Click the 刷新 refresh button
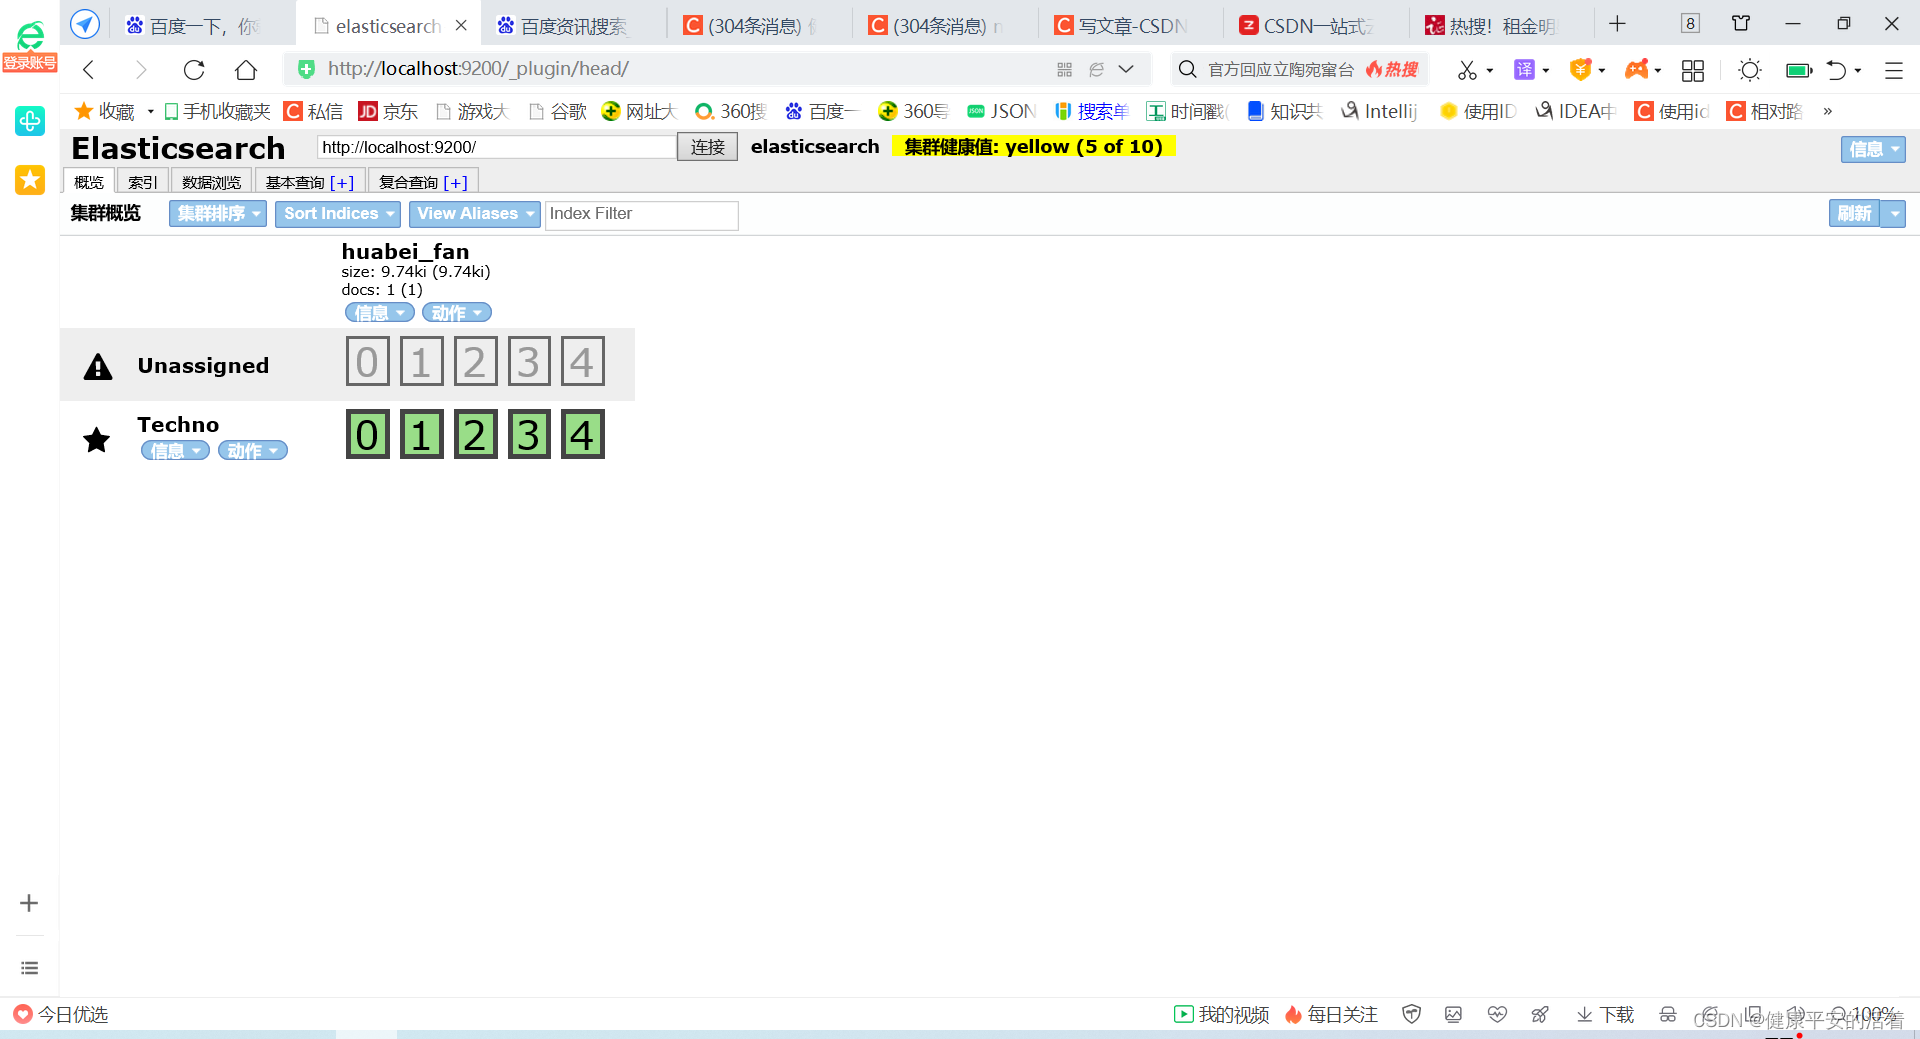Screen dimensions: 1920x1039 1854,214
